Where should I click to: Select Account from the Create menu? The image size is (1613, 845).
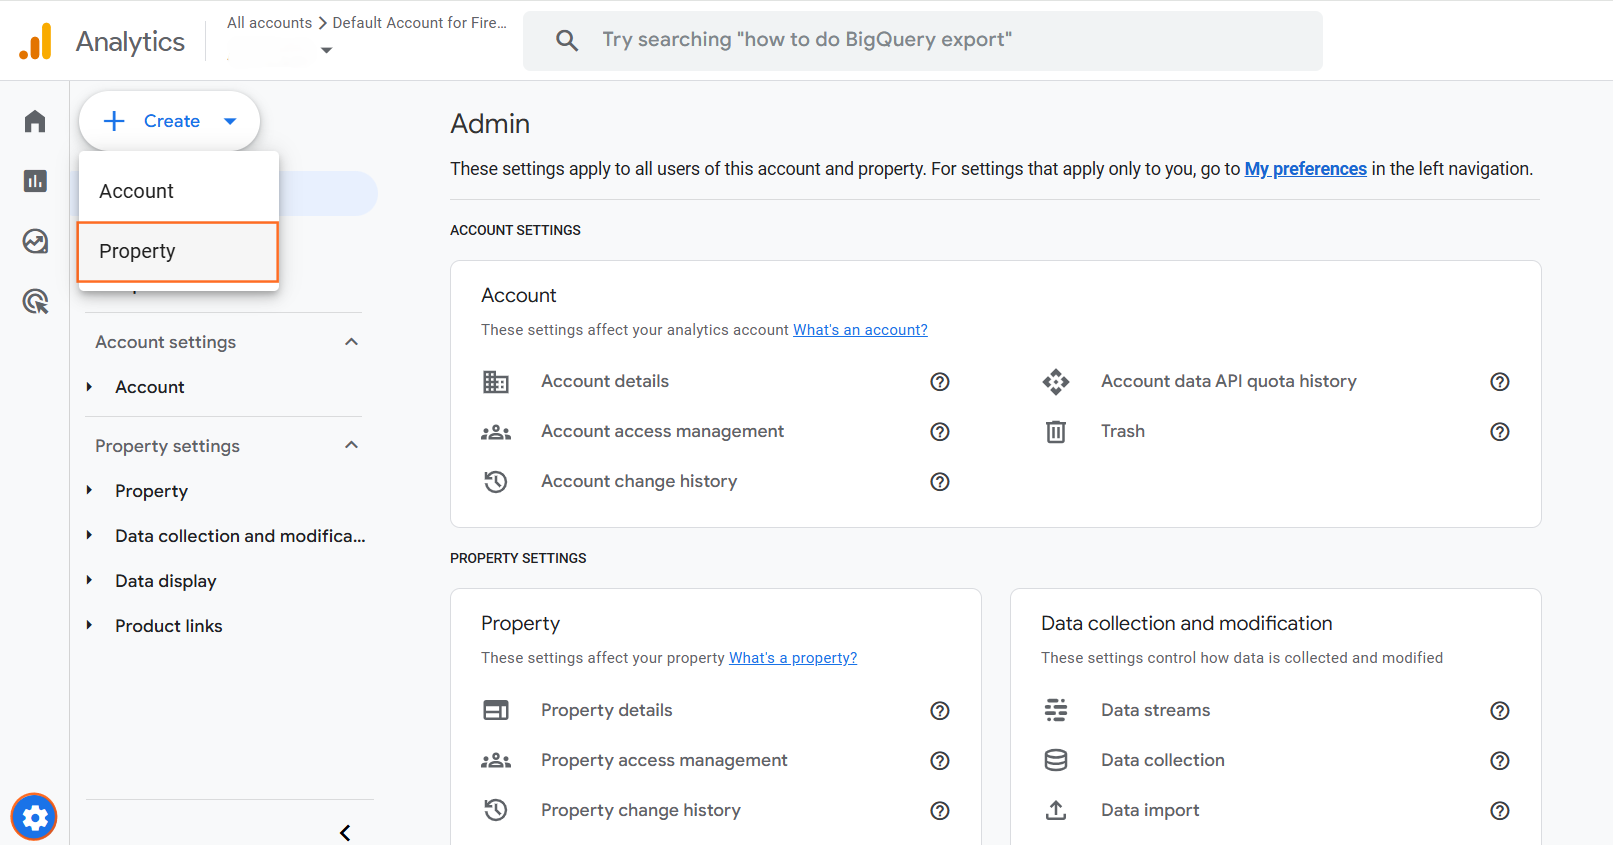pyautogui.click(x=179, y=191)
